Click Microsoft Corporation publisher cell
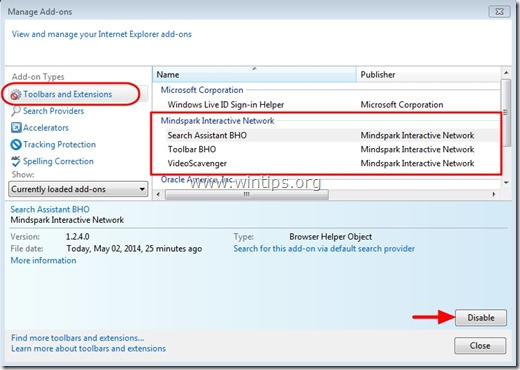The width and height of the screenshot is (520, 370). click(x=402, y=105)
